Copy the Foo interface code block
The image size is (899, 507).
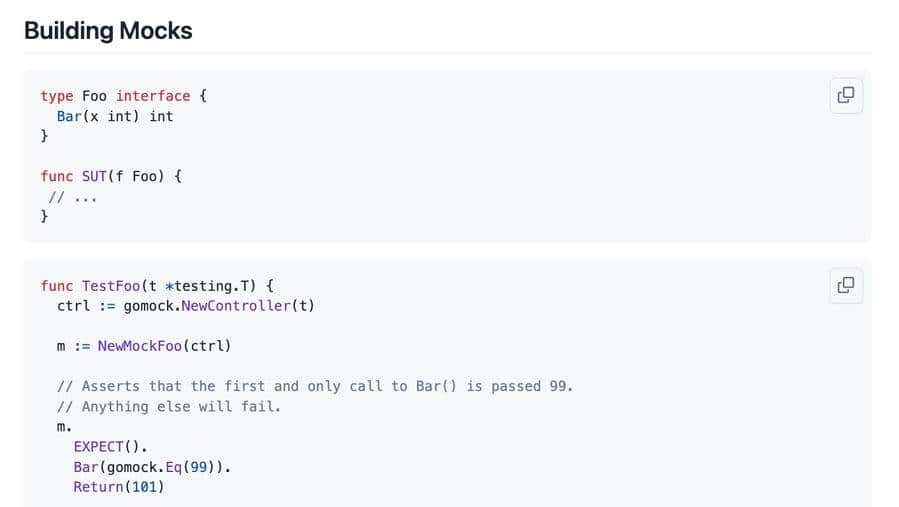[845, 95]
